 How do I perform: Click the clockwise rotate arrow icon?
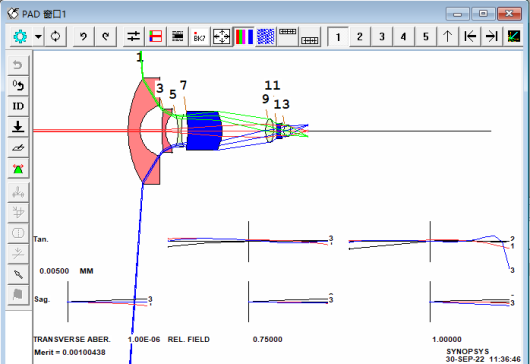[x=105, y=36]
